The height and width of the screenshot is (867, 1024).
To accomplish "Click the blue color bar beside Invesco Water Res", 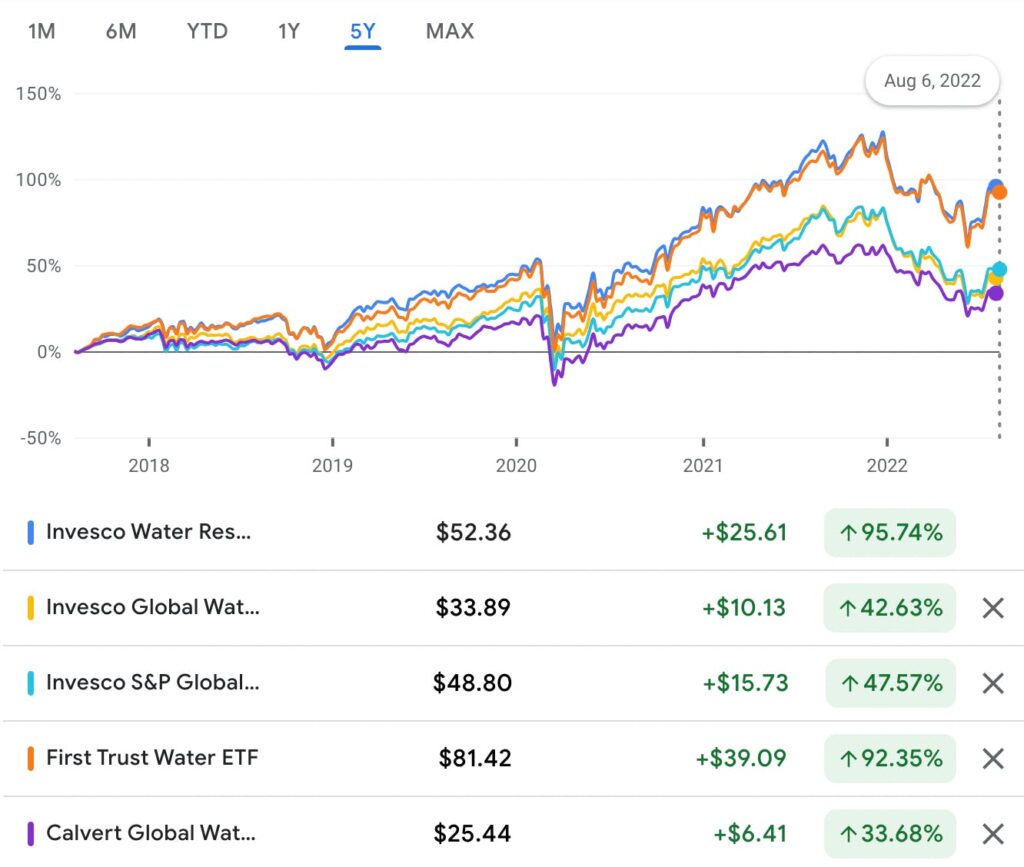I will [29, 531].
